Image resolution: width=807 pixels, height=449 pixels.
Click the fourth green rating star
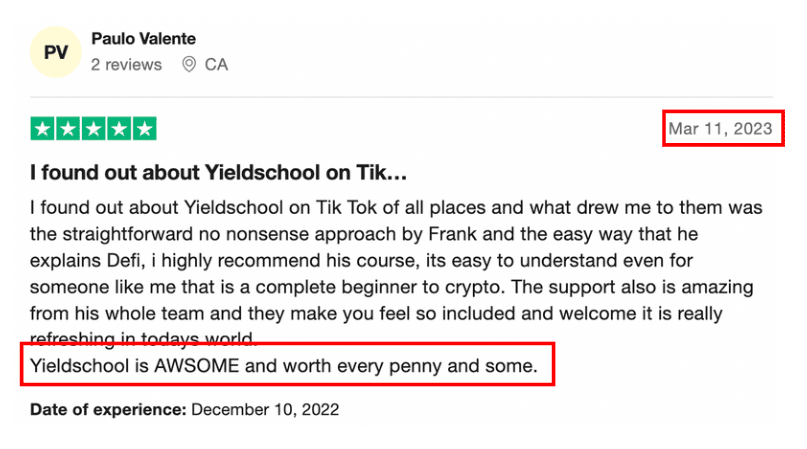pos(120,129)
